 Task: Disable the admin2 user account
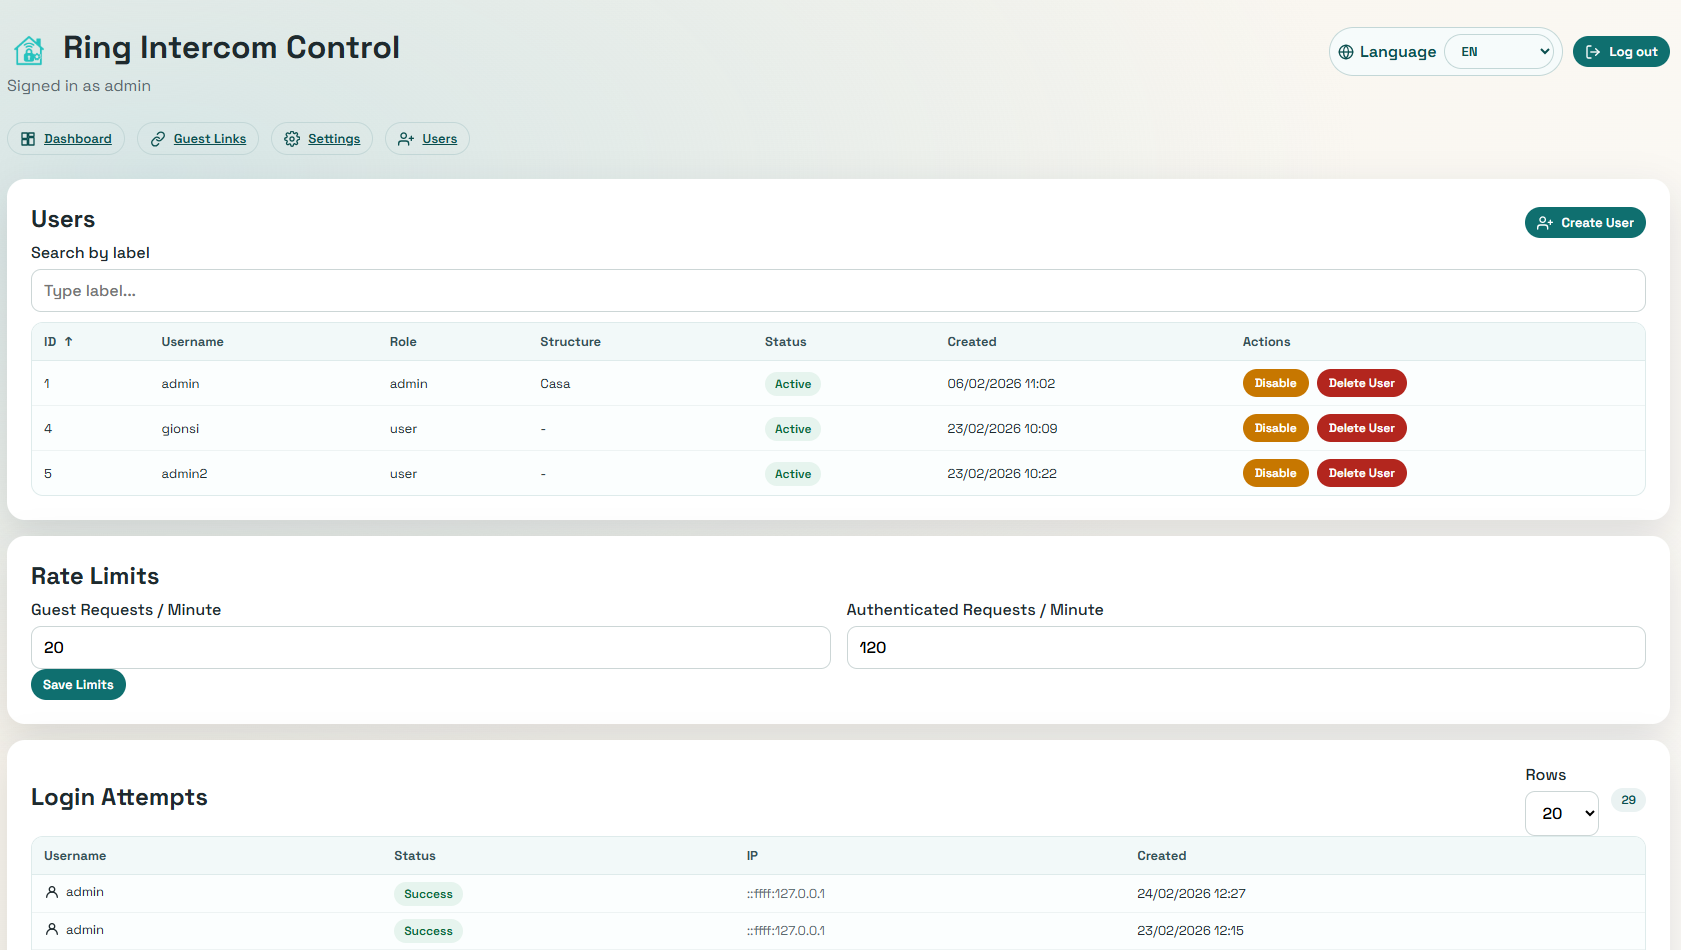click(x=1275, y=472)
